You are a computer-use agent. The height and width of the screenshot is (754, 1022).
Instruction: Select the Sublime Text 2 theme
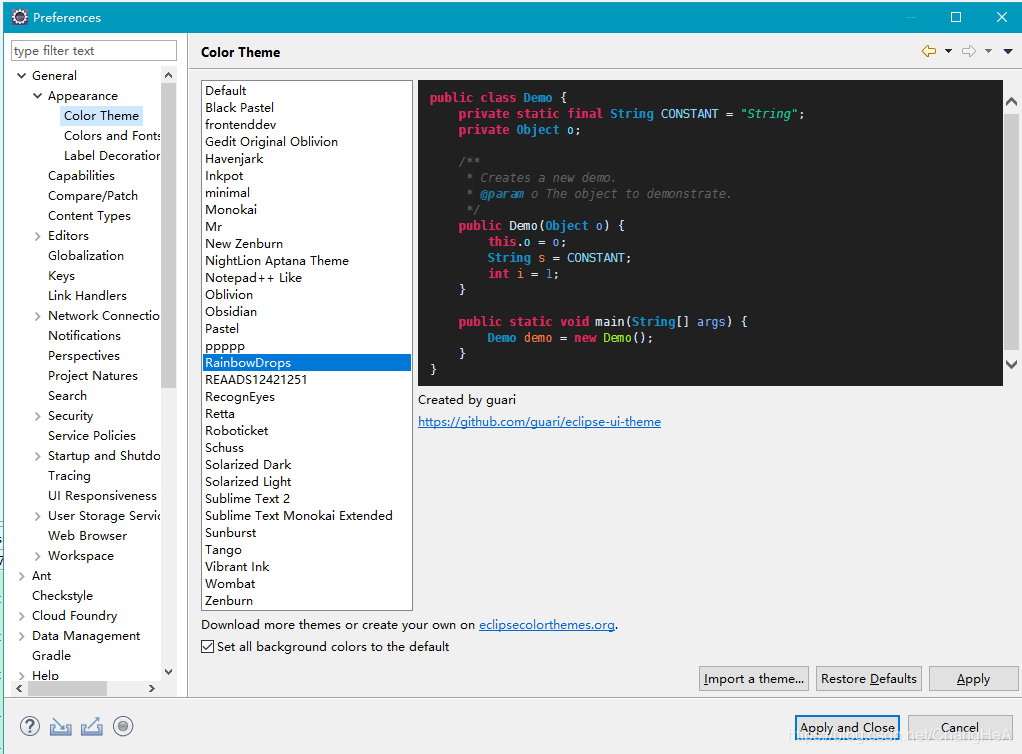(307, 499)
